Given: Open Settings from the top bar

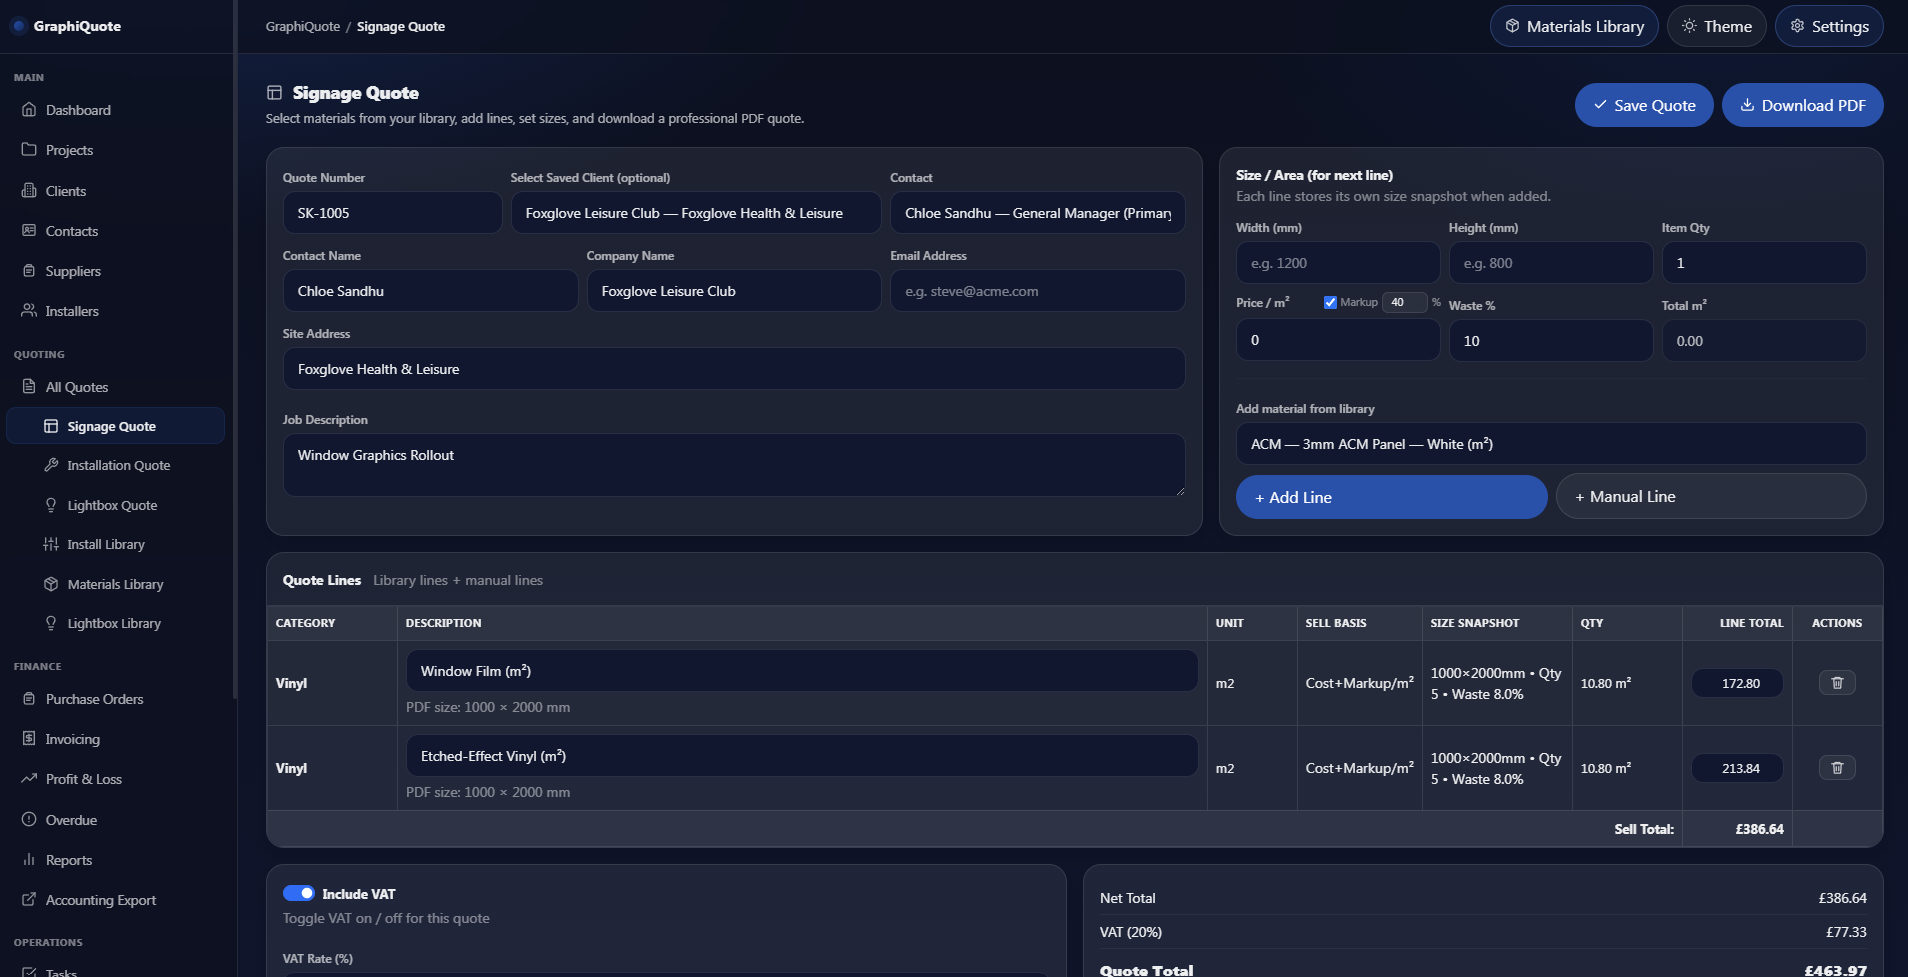Looking at the screenshot, I should pos(1829,26).
